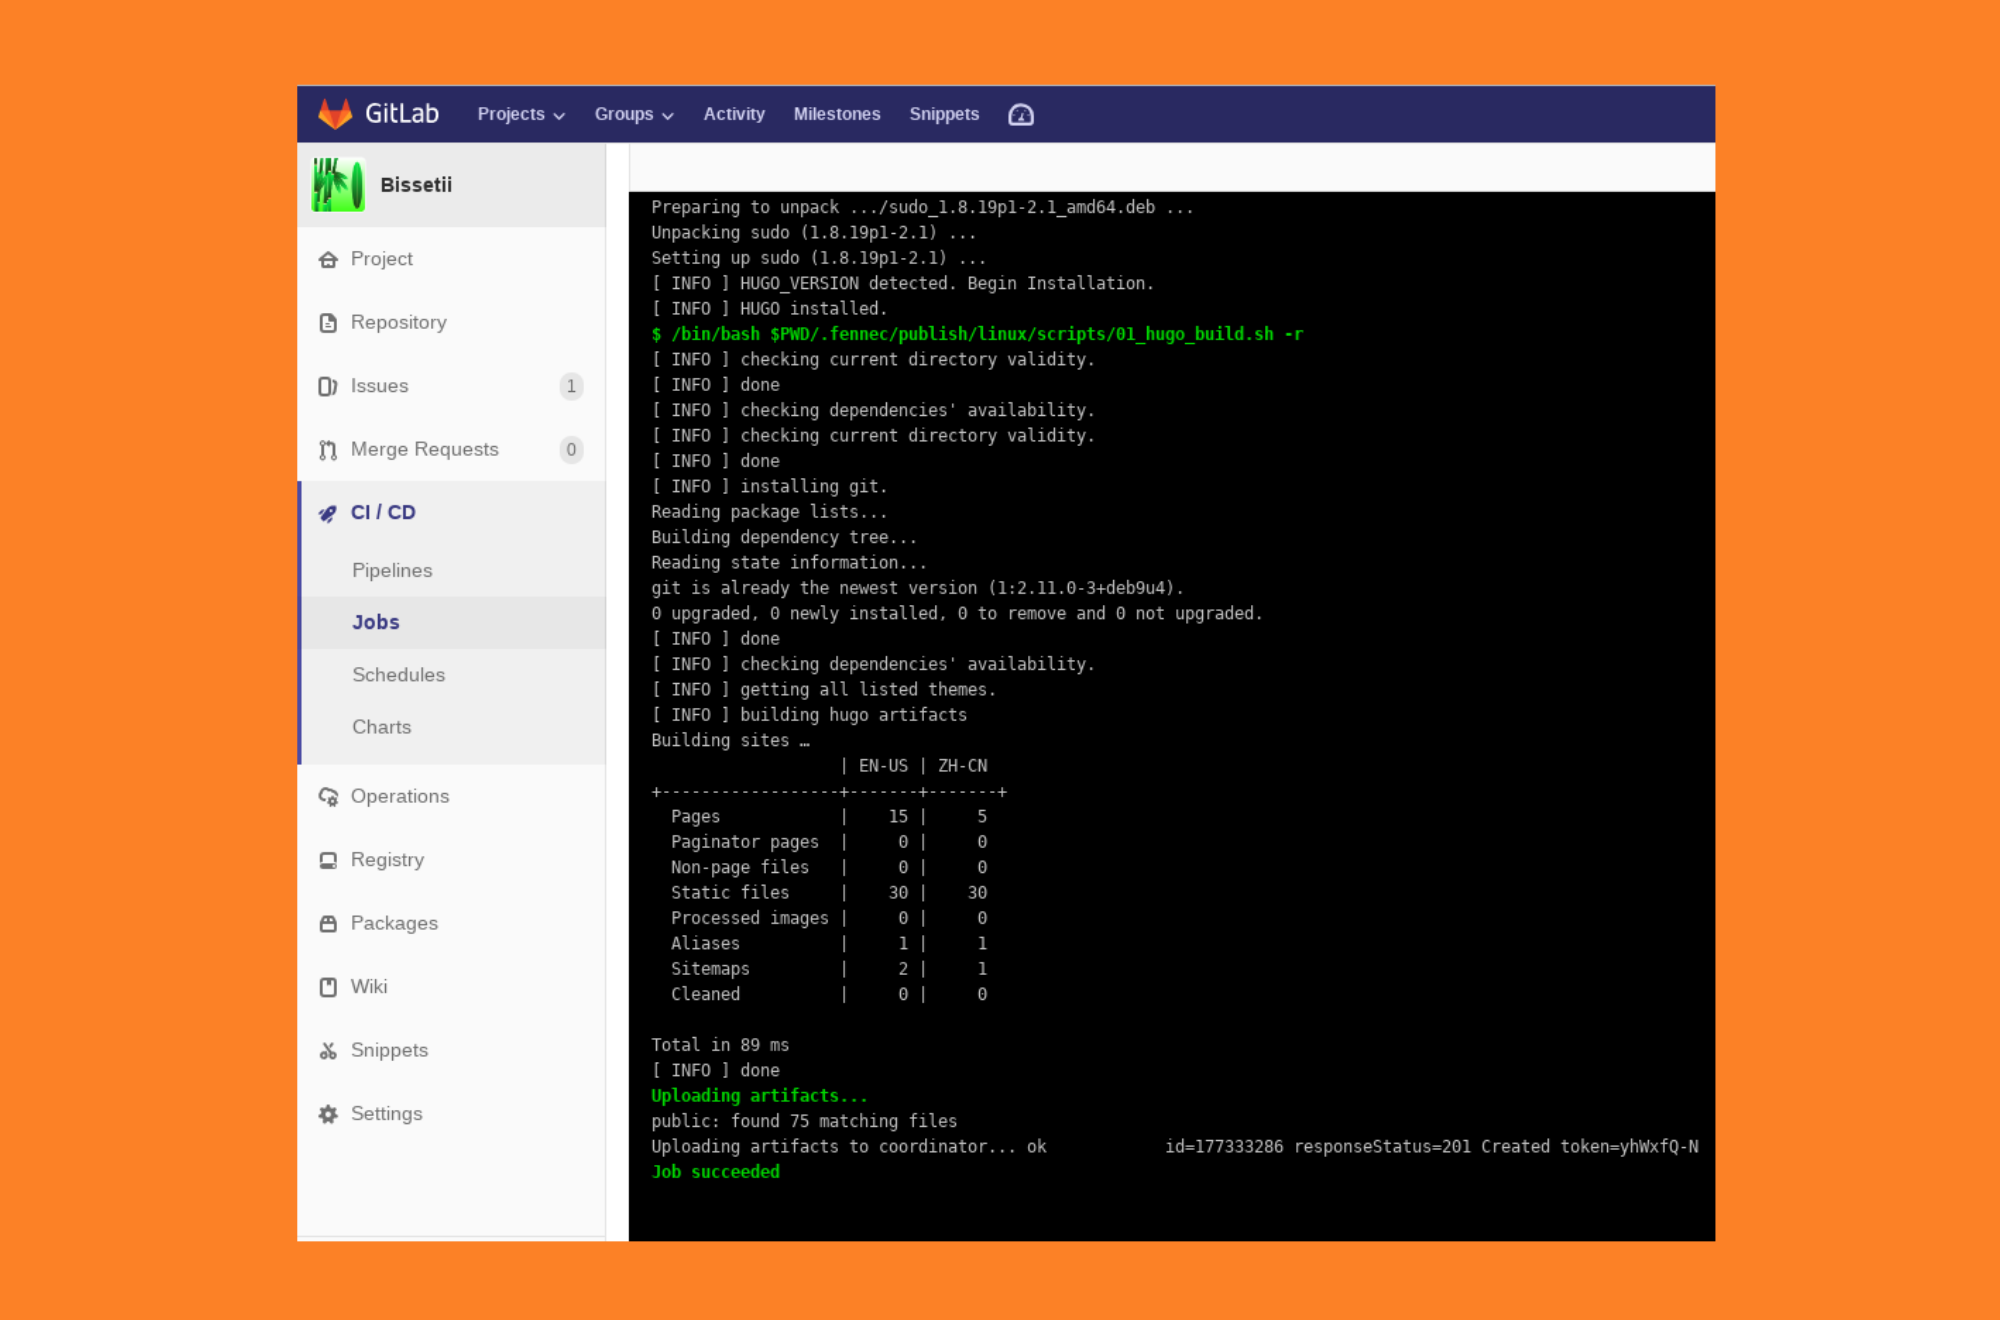This screenshot has height=1320, width=2000.
Task: Click the Bissetii project name link
Action: 416,185
